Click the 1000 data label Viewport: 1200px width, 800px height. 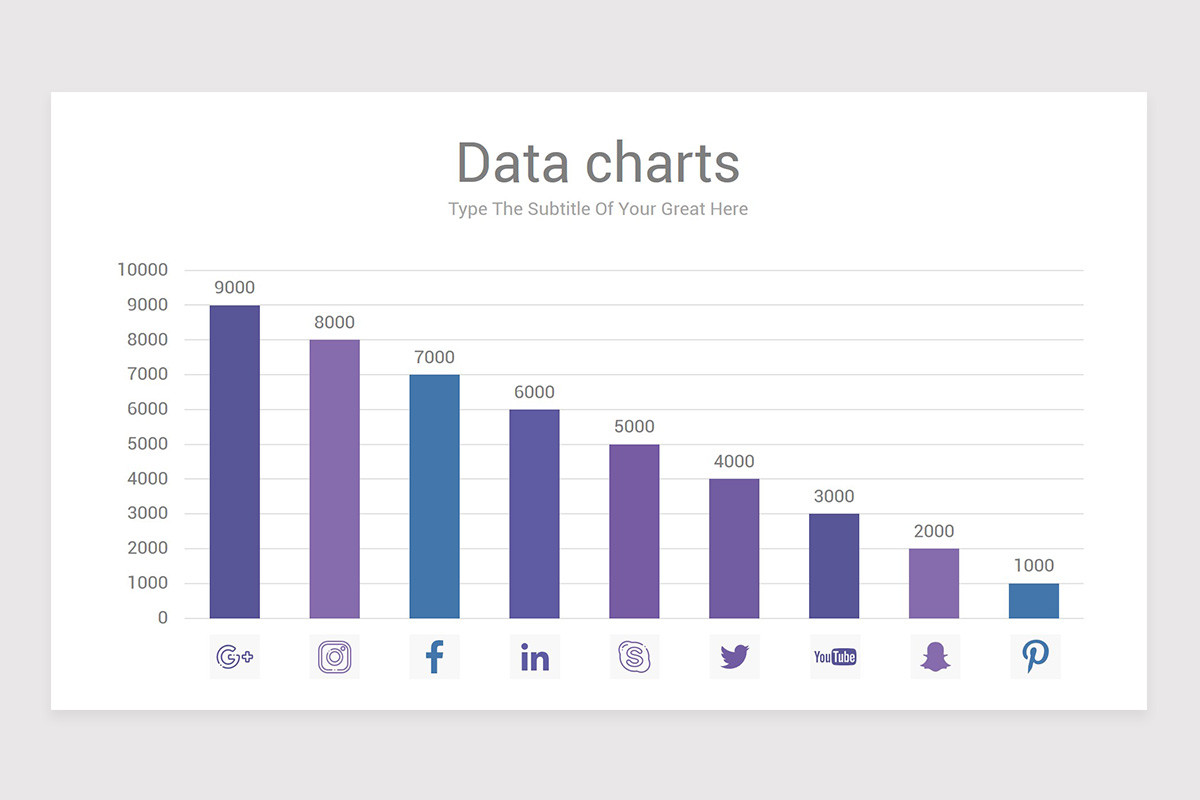click(x=1034, y=566)
